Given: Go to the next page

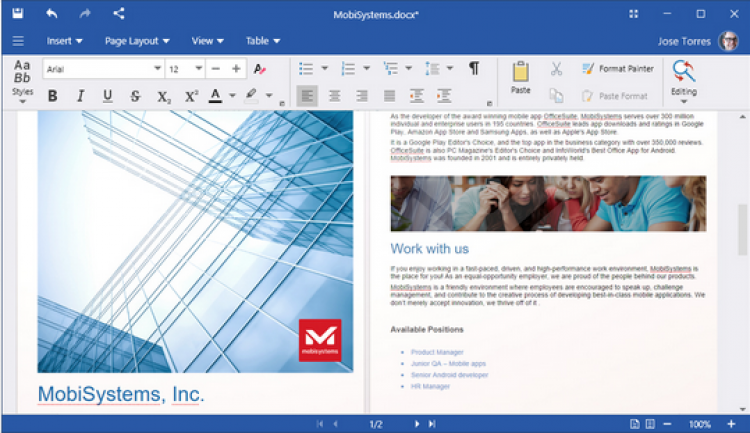Looking at the screenshot, I should point(417,424).
